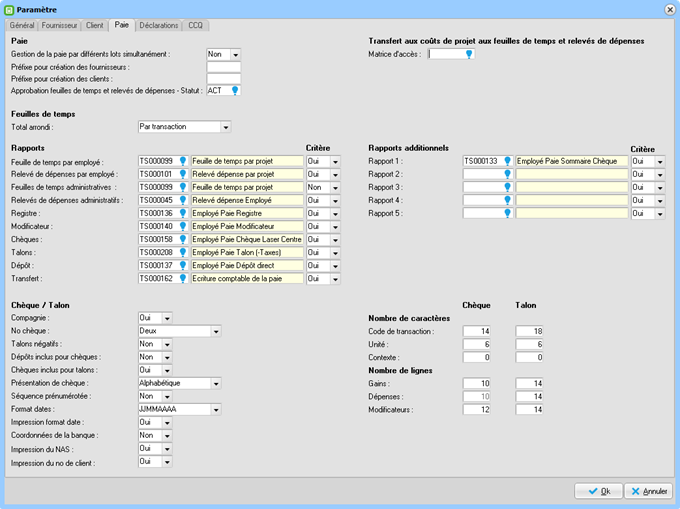Click lookup pin for Relevé de dépenses par employé
The image size is (680, 509).
[x=183, y=174]
